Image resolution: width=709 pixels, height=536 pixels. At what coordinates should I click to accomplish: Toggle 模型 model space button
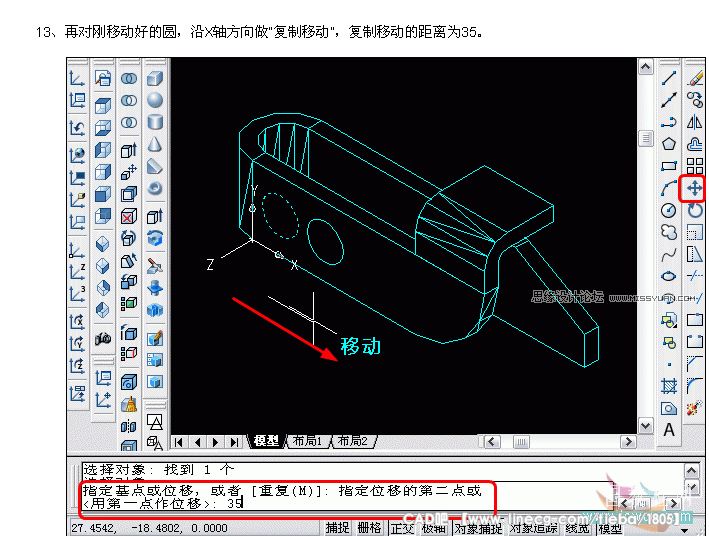point(610,527)
